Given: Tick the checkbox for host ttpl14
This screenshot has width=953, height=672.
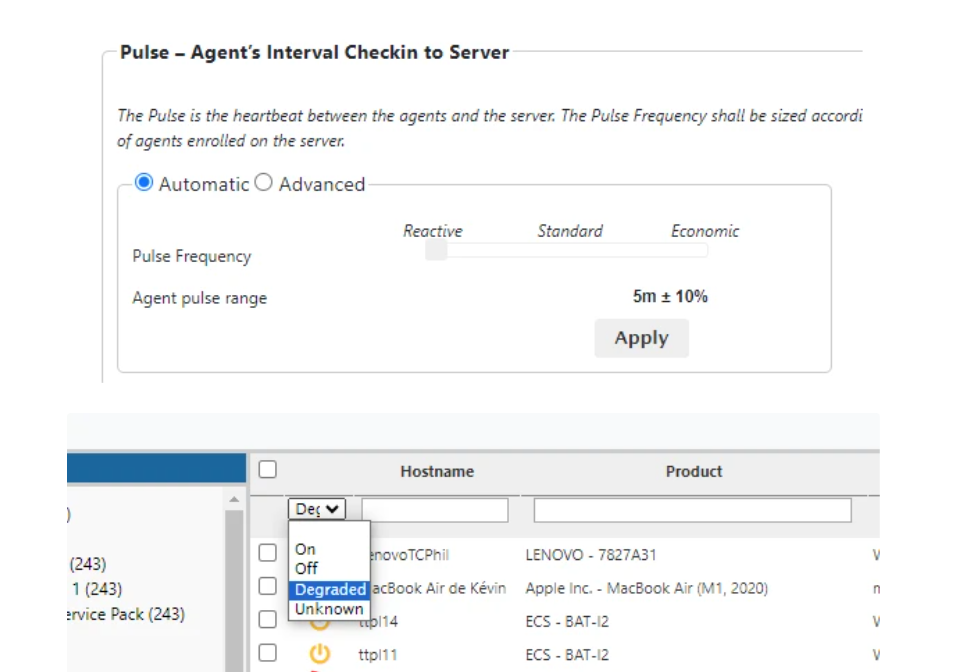Looking at the screenshot, I should 267,620.
